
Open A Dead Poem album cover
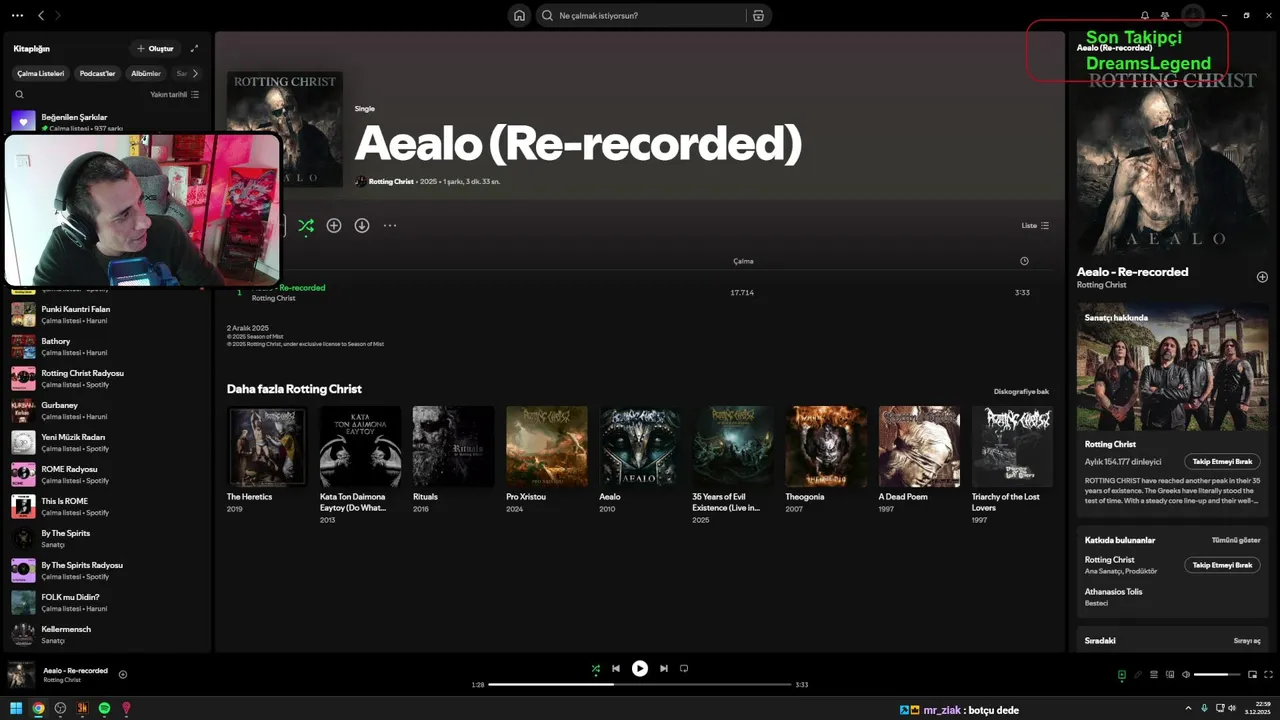point(919,446)
